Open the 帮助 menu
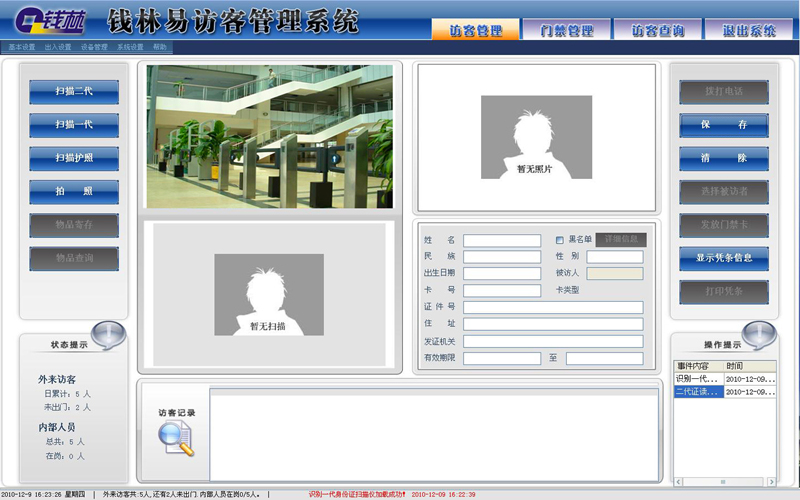The image size is (800, 500). pyautogui.click(x=160, y=47)
